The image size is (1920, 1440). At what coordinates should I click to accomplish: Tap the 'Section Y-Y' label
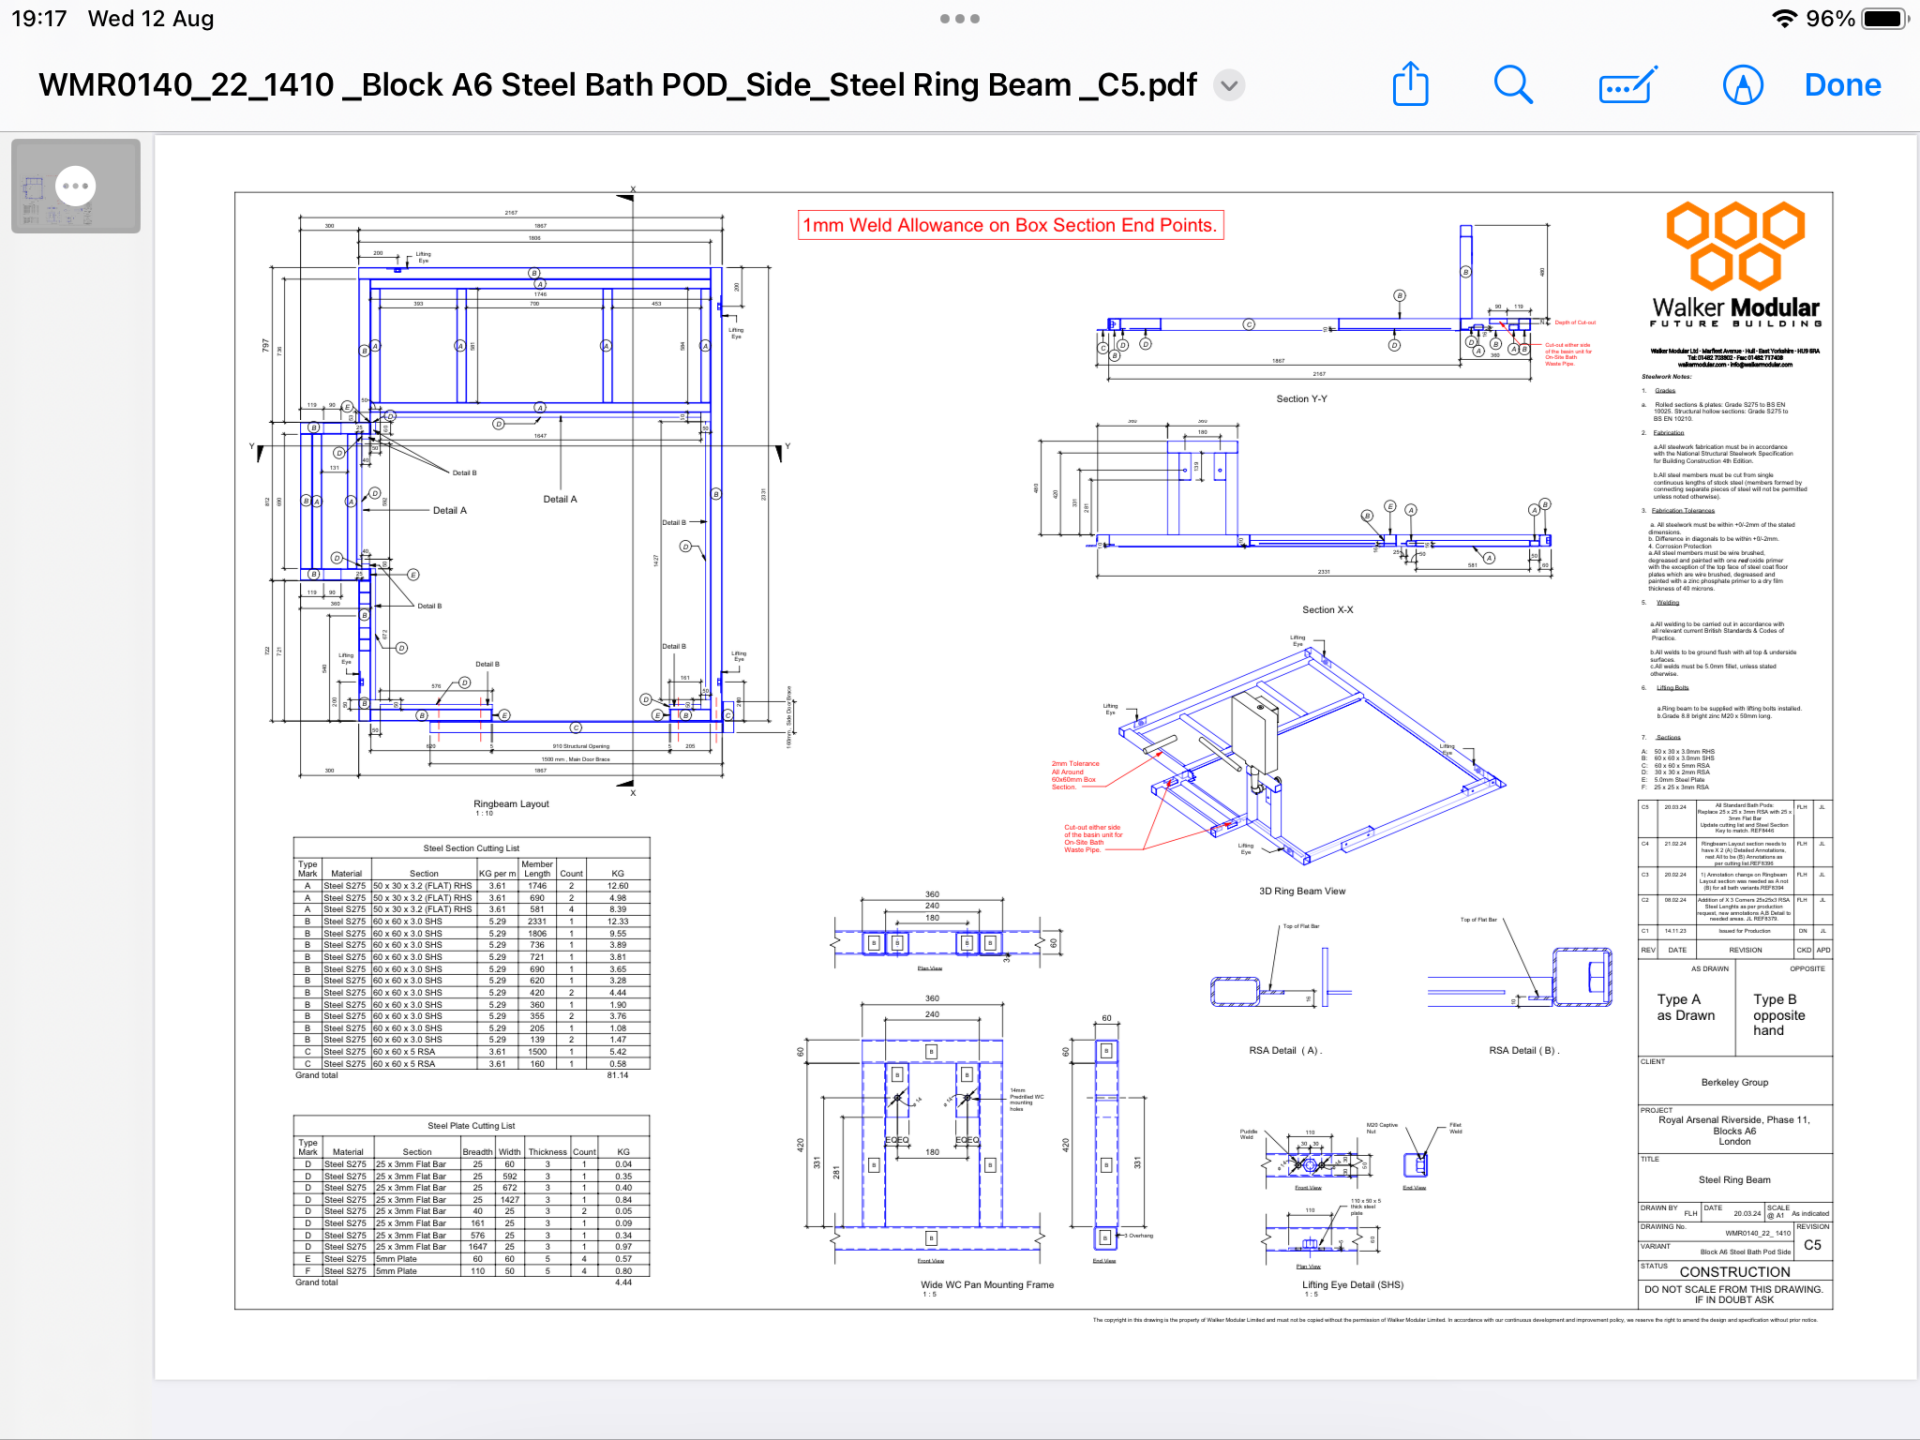(1301, 399)
